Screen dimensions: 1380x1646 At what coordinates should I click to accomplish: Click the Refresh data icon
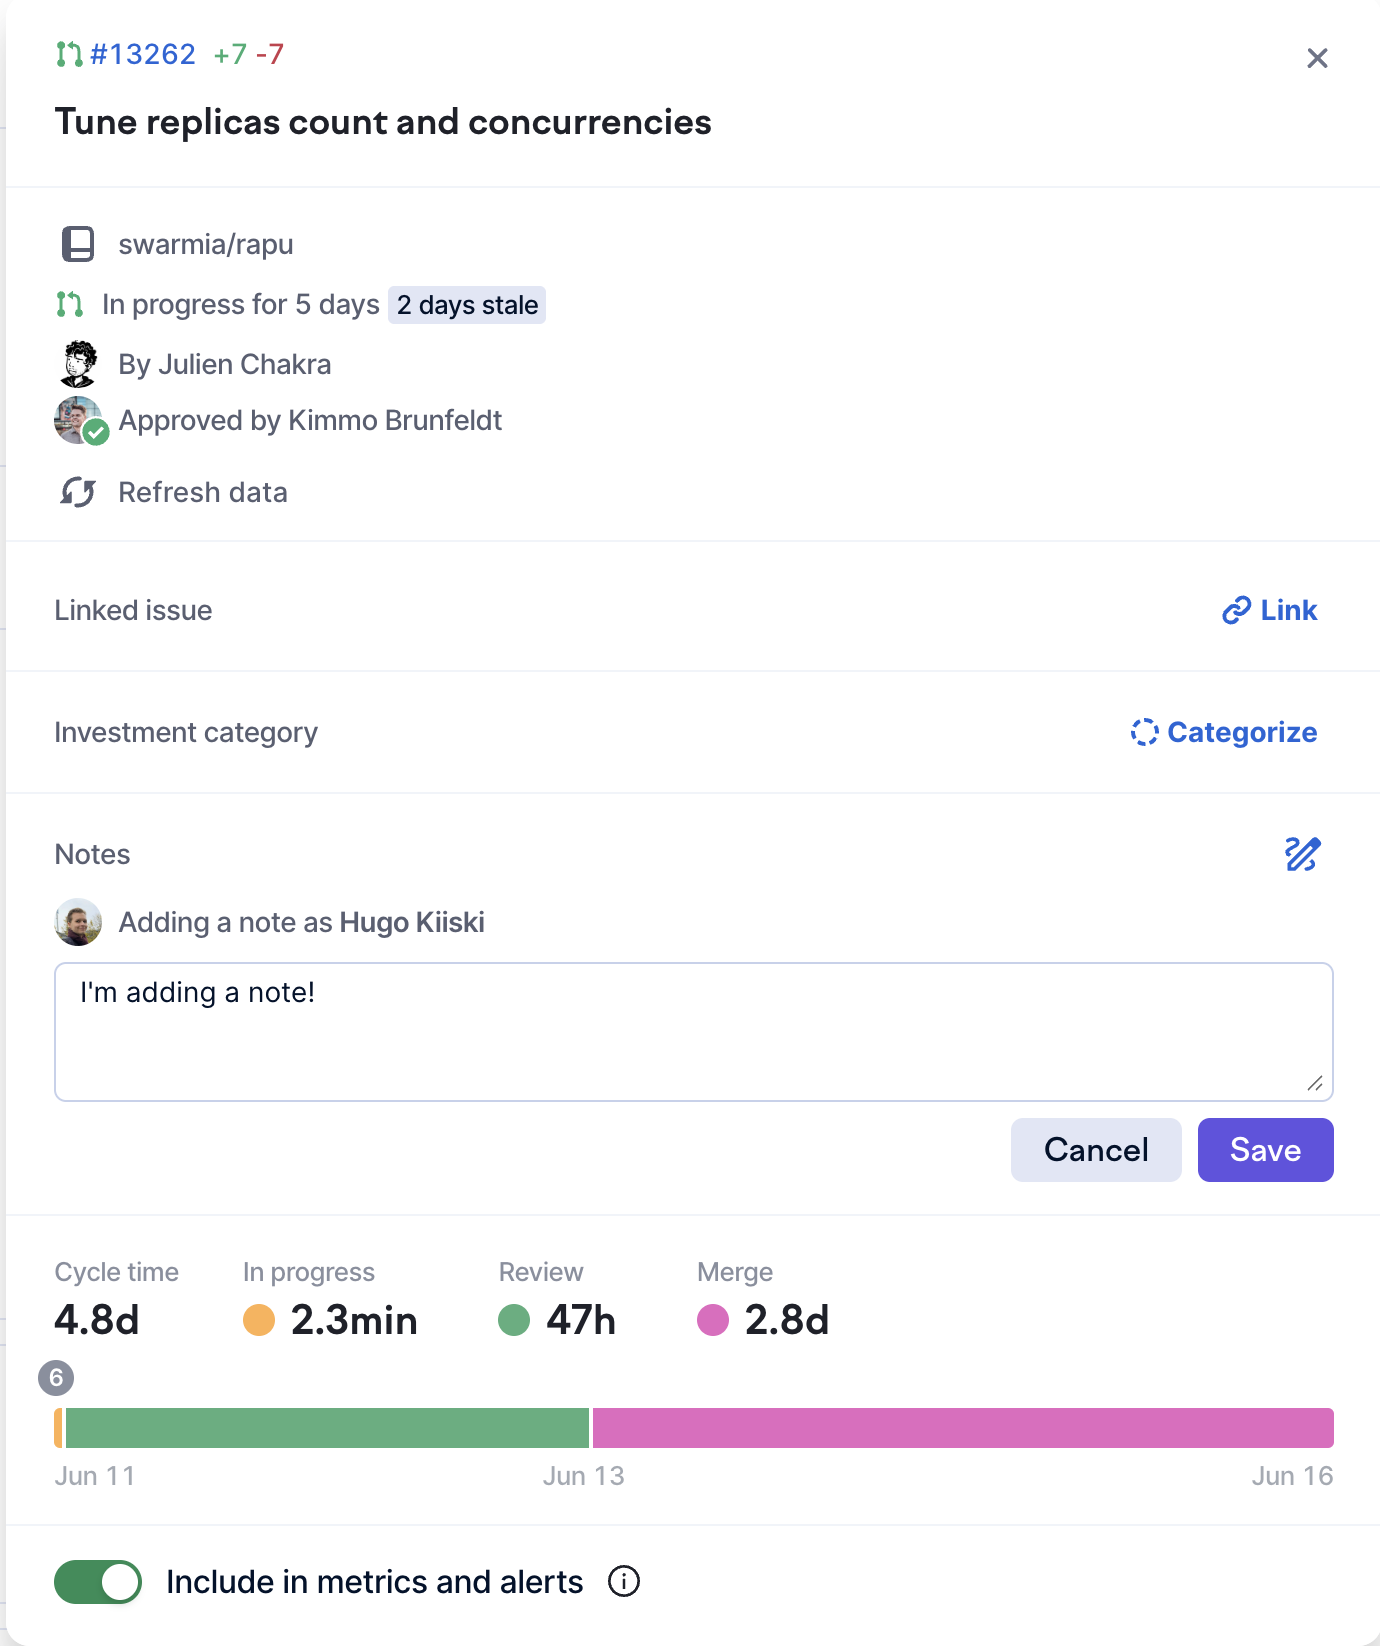(x=78, y=492)
